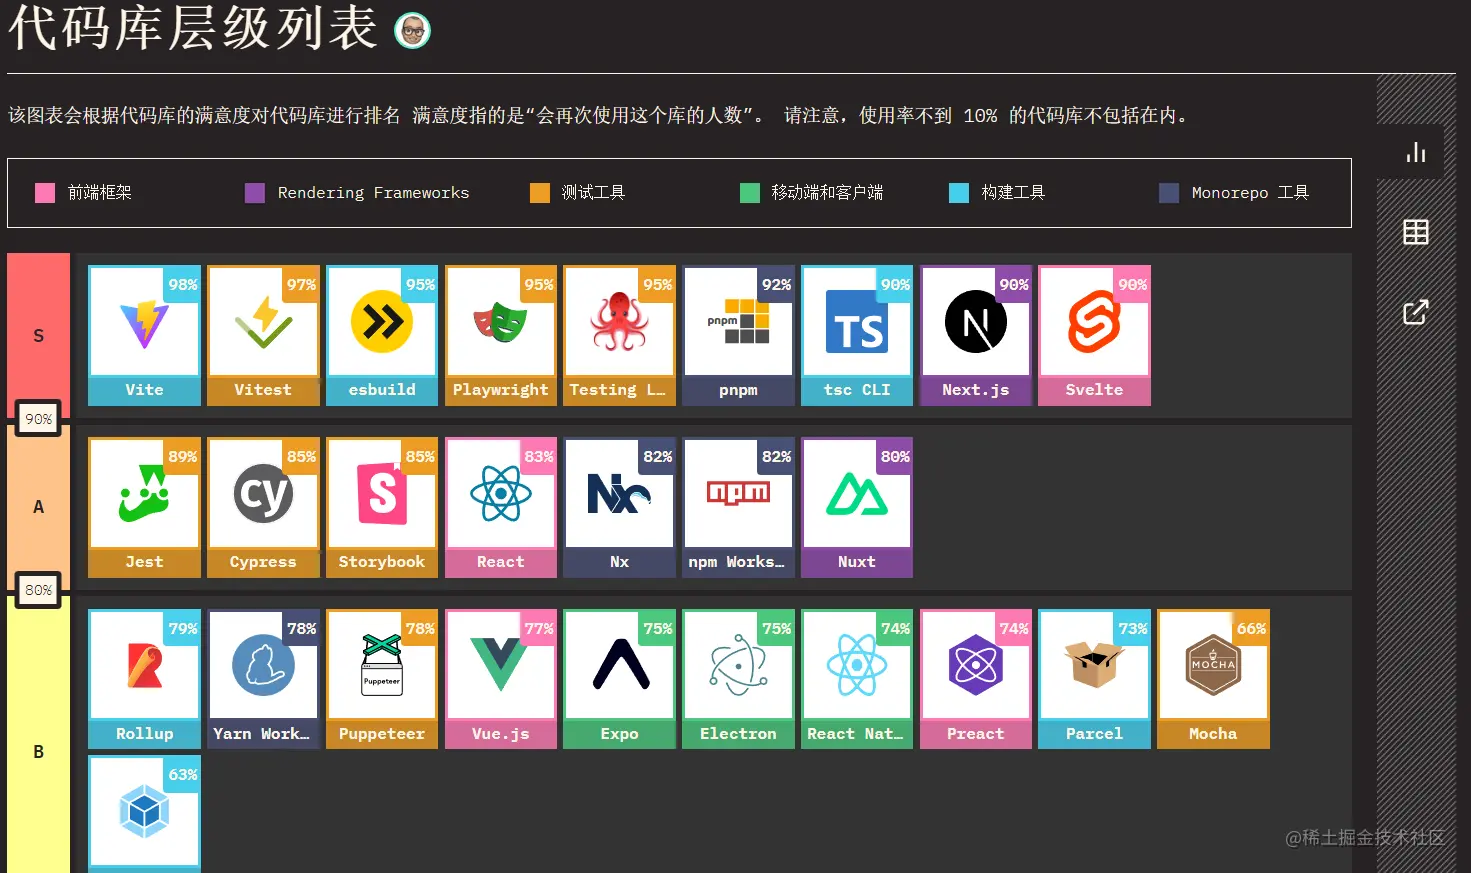Screen dimensions: 1471x873
Task: Open the Electron logo card
Action: click(x=738, y=679)
